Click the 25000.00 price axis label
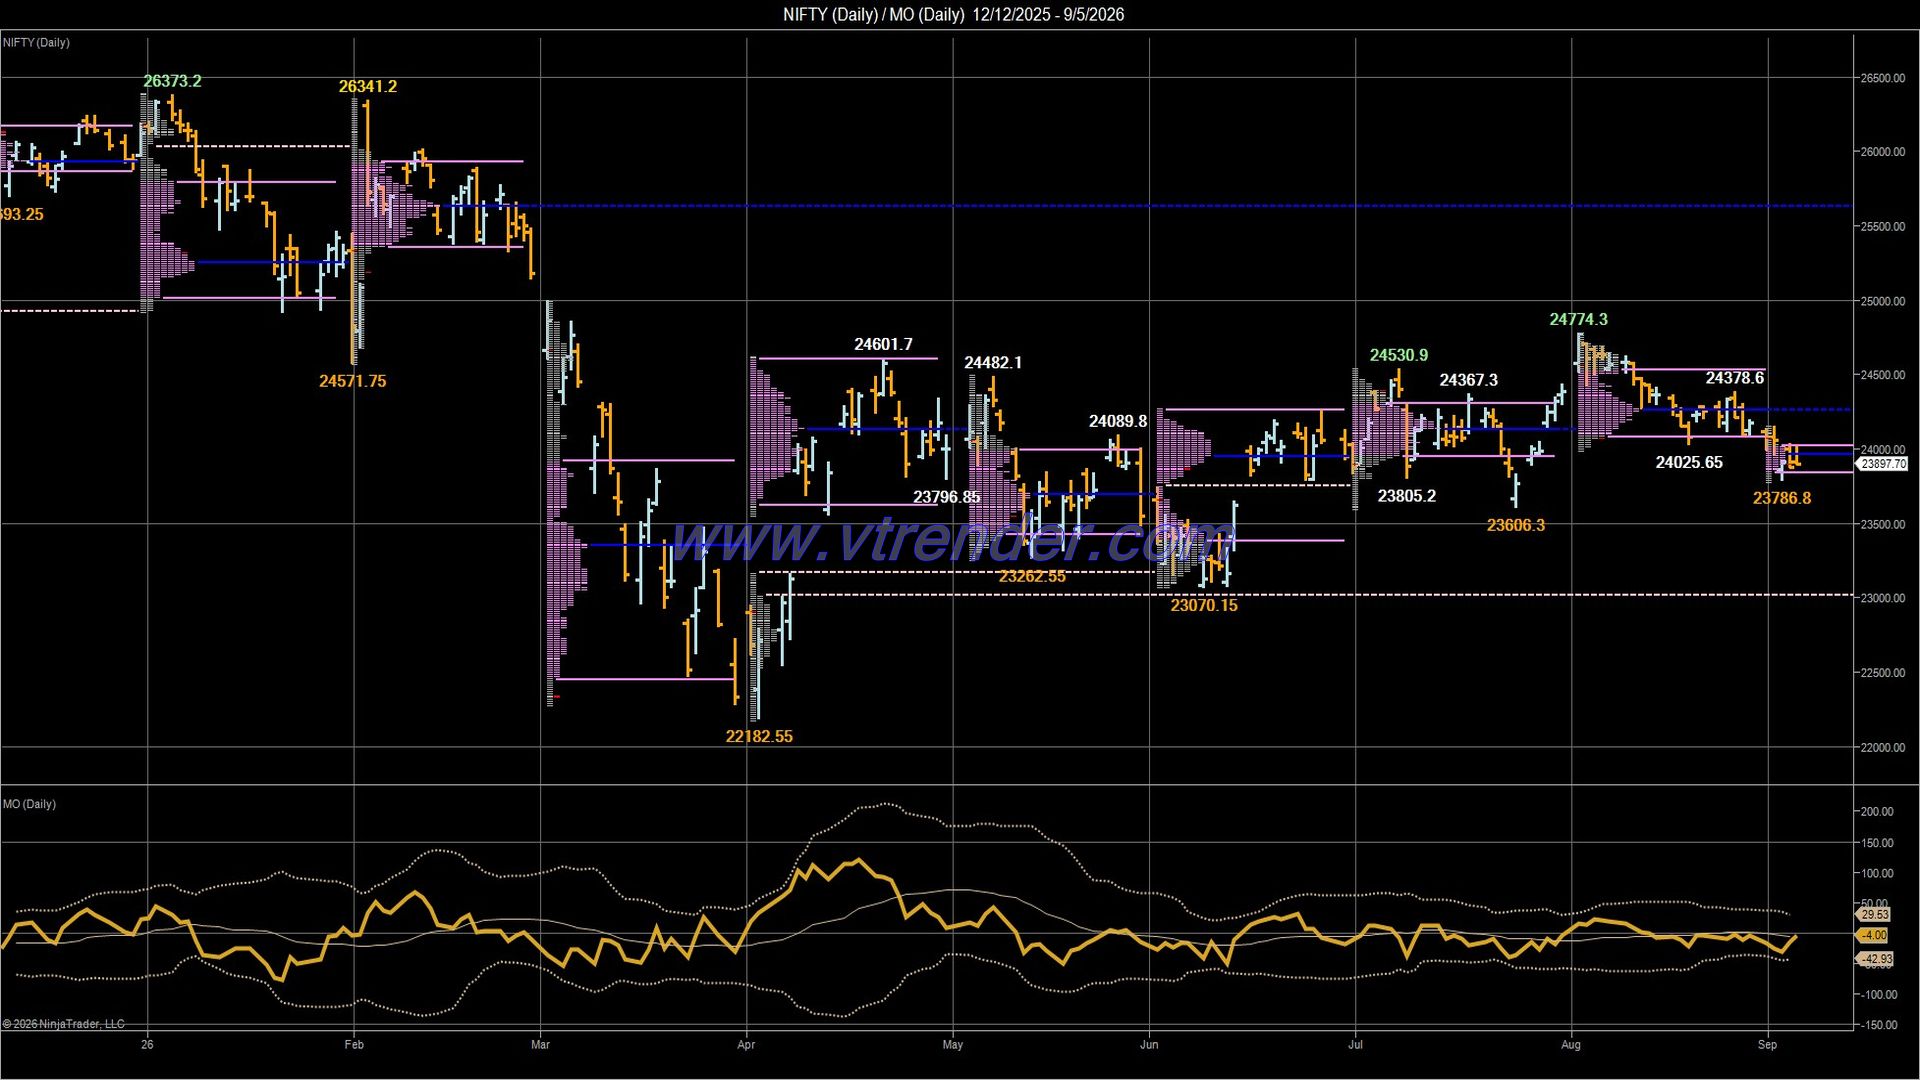Image resolution: width=1920 pixels, height=1080 pixels. pyautogui.click(x=1882, y=301)
